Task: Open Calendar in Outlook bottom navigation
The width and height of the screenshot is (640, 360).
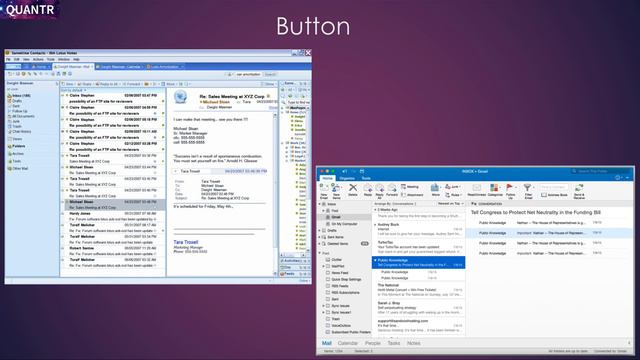Action: 348,343
